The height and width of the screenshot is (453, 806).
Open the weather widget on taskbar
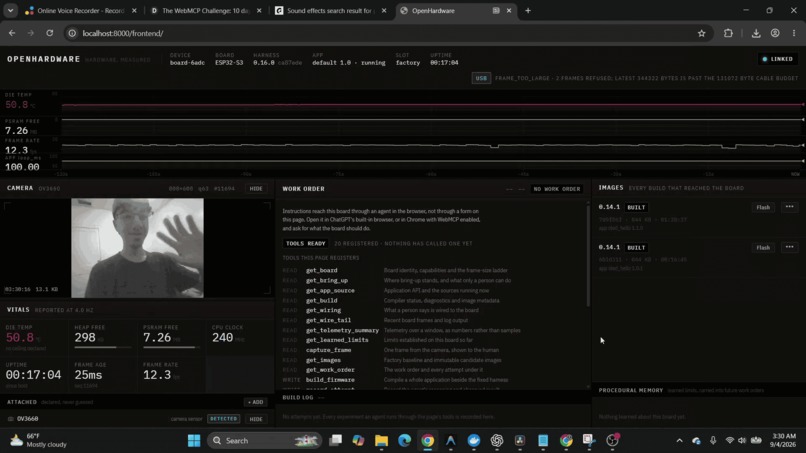39,441
